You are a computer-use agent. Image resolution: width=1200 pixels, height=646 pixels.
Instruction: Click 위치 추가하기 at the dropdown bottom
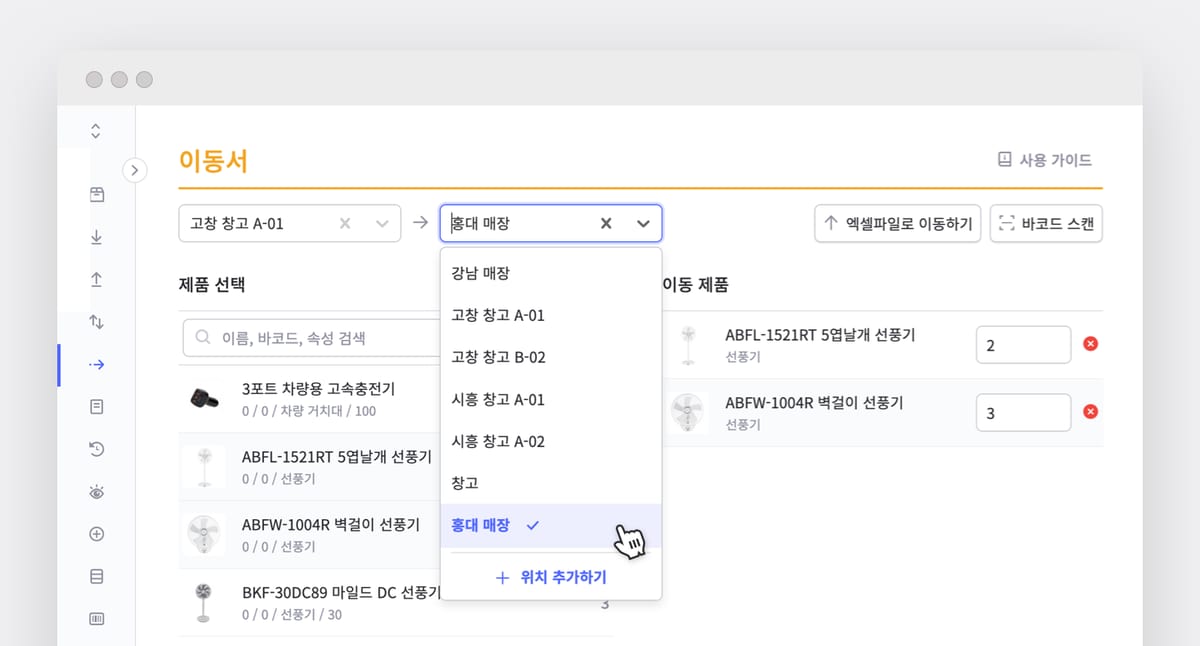(x=550, y=577)
